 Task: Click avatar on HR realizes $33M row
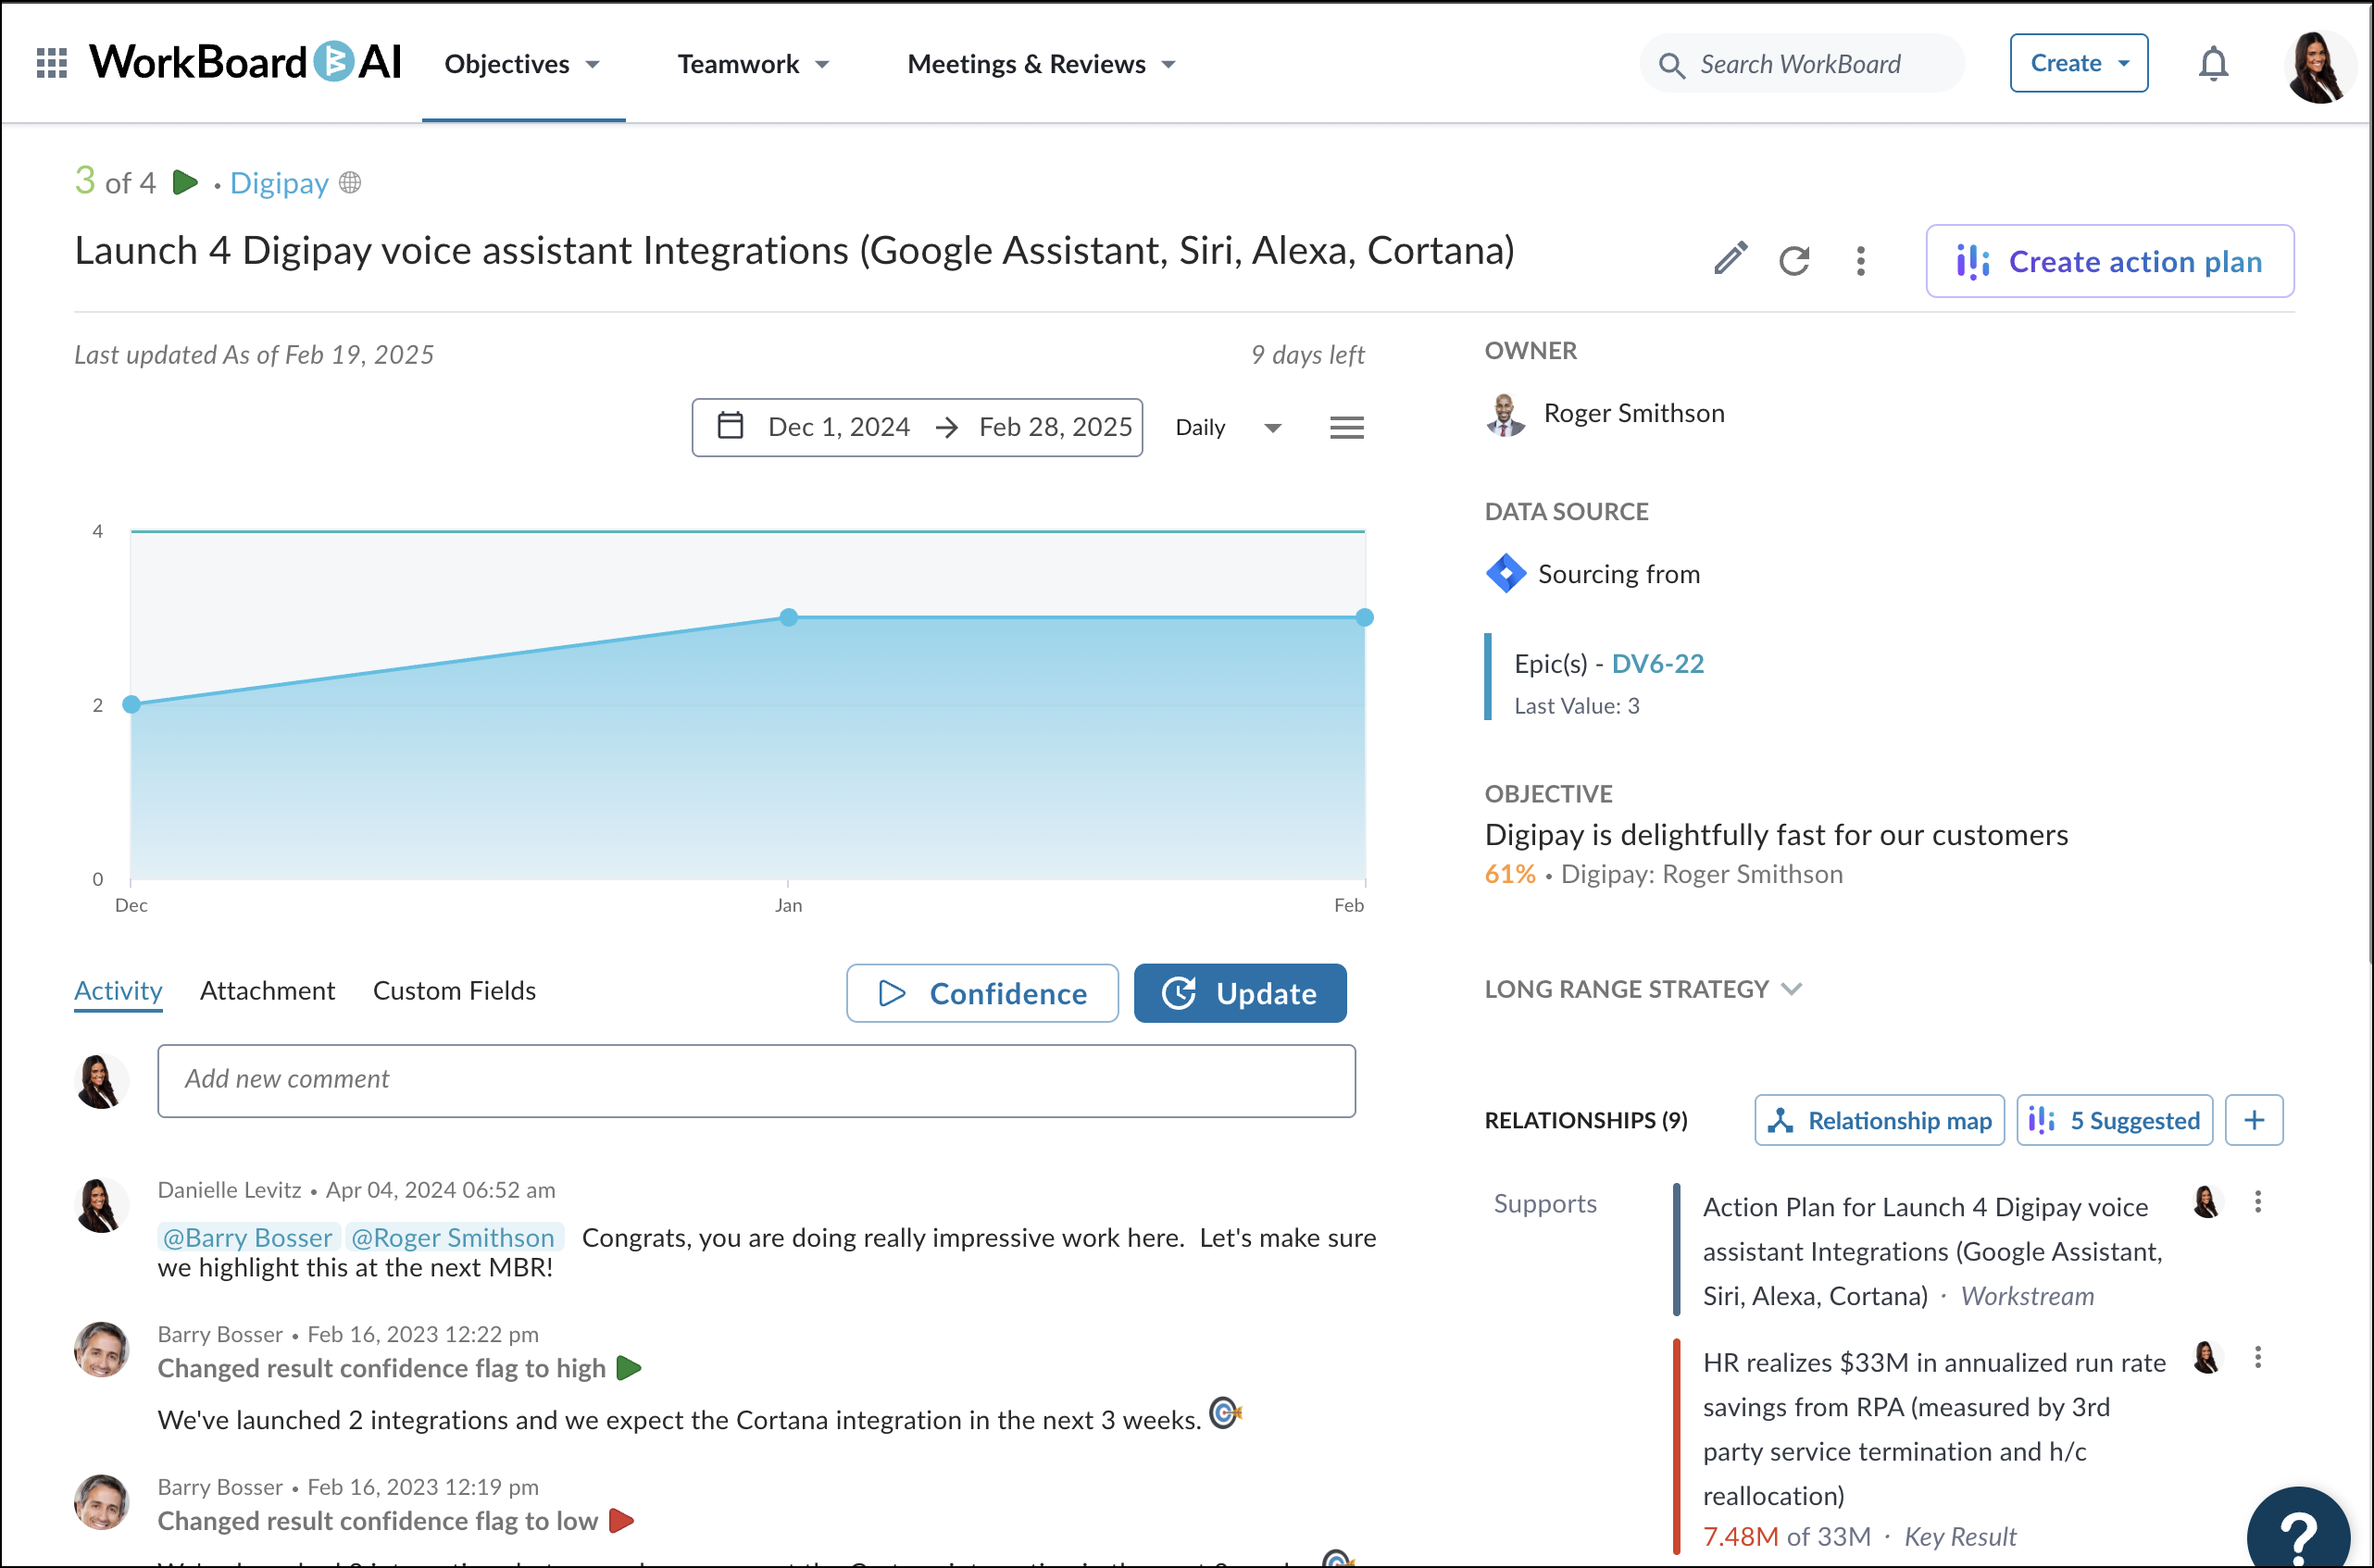(2206, 1358)
